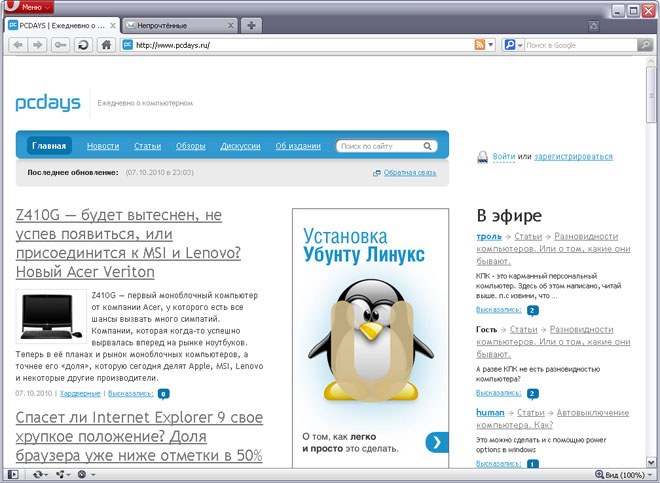Click the зарегистрироваться link
The height and width of the screenshot is (483, 660).
click(573, 157)
